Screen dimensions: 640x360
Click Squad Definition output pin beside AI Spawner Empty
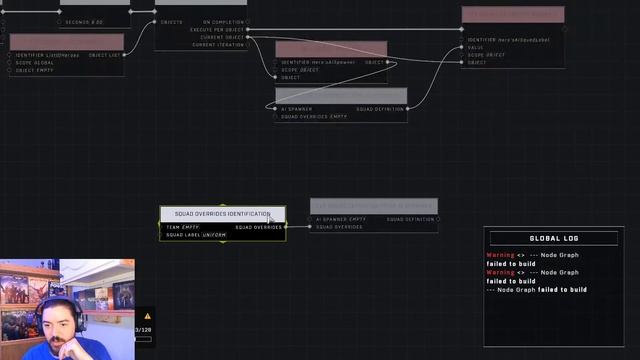pyautogui.click(x=438, y=219)
